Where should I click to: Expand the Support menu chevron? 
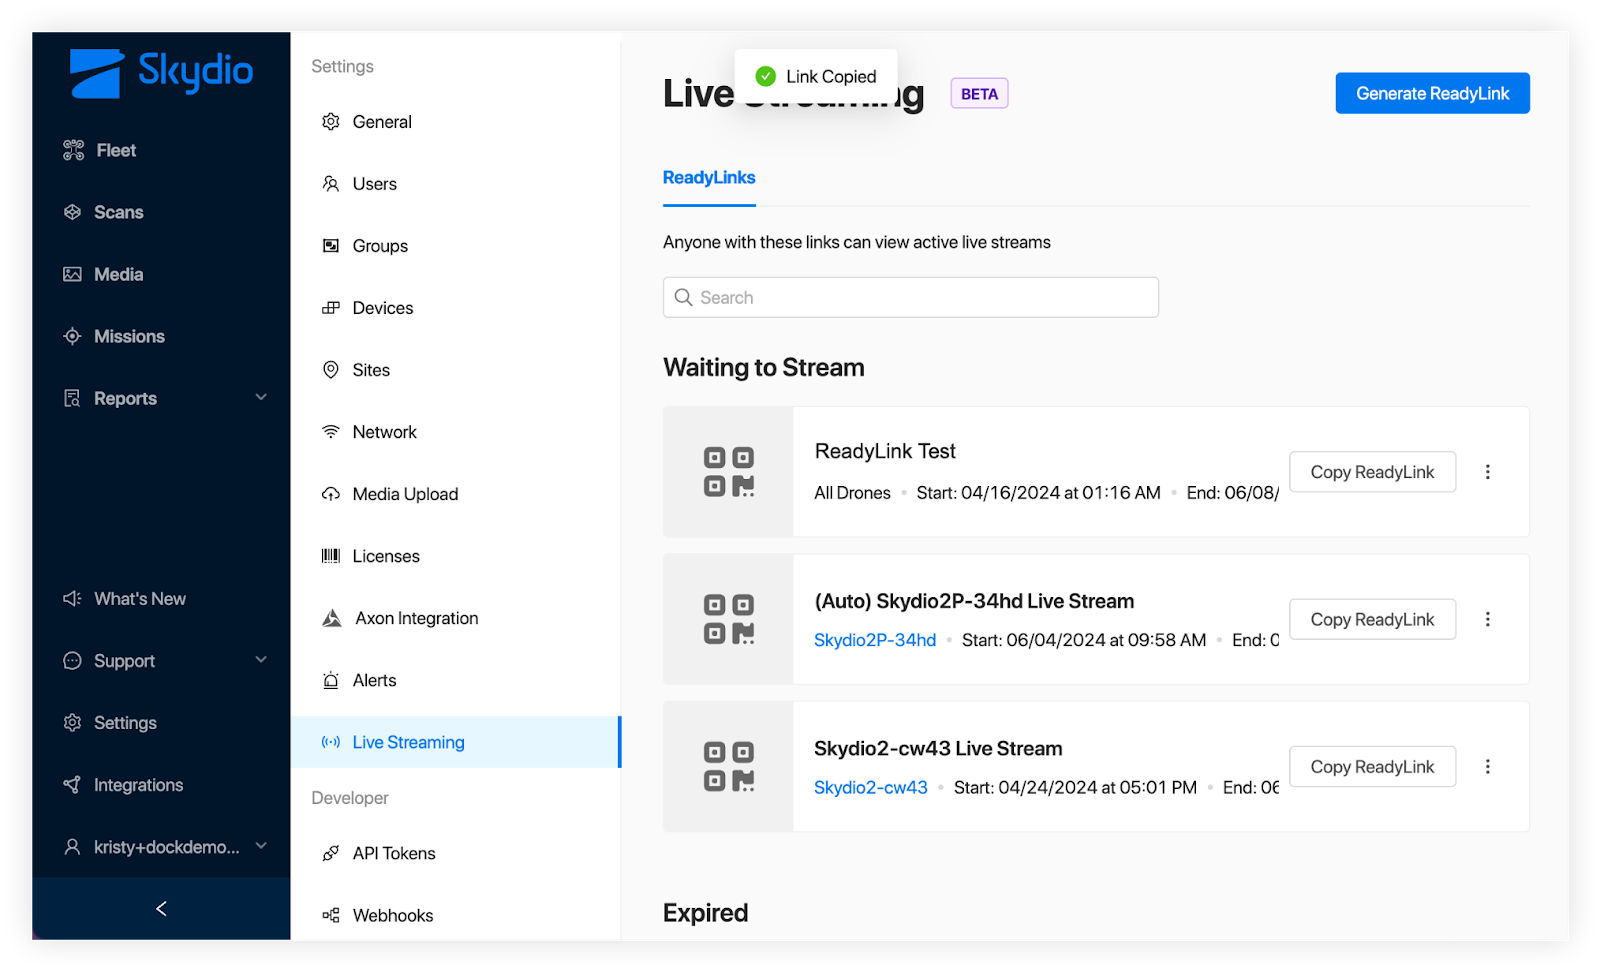(261, 660)
